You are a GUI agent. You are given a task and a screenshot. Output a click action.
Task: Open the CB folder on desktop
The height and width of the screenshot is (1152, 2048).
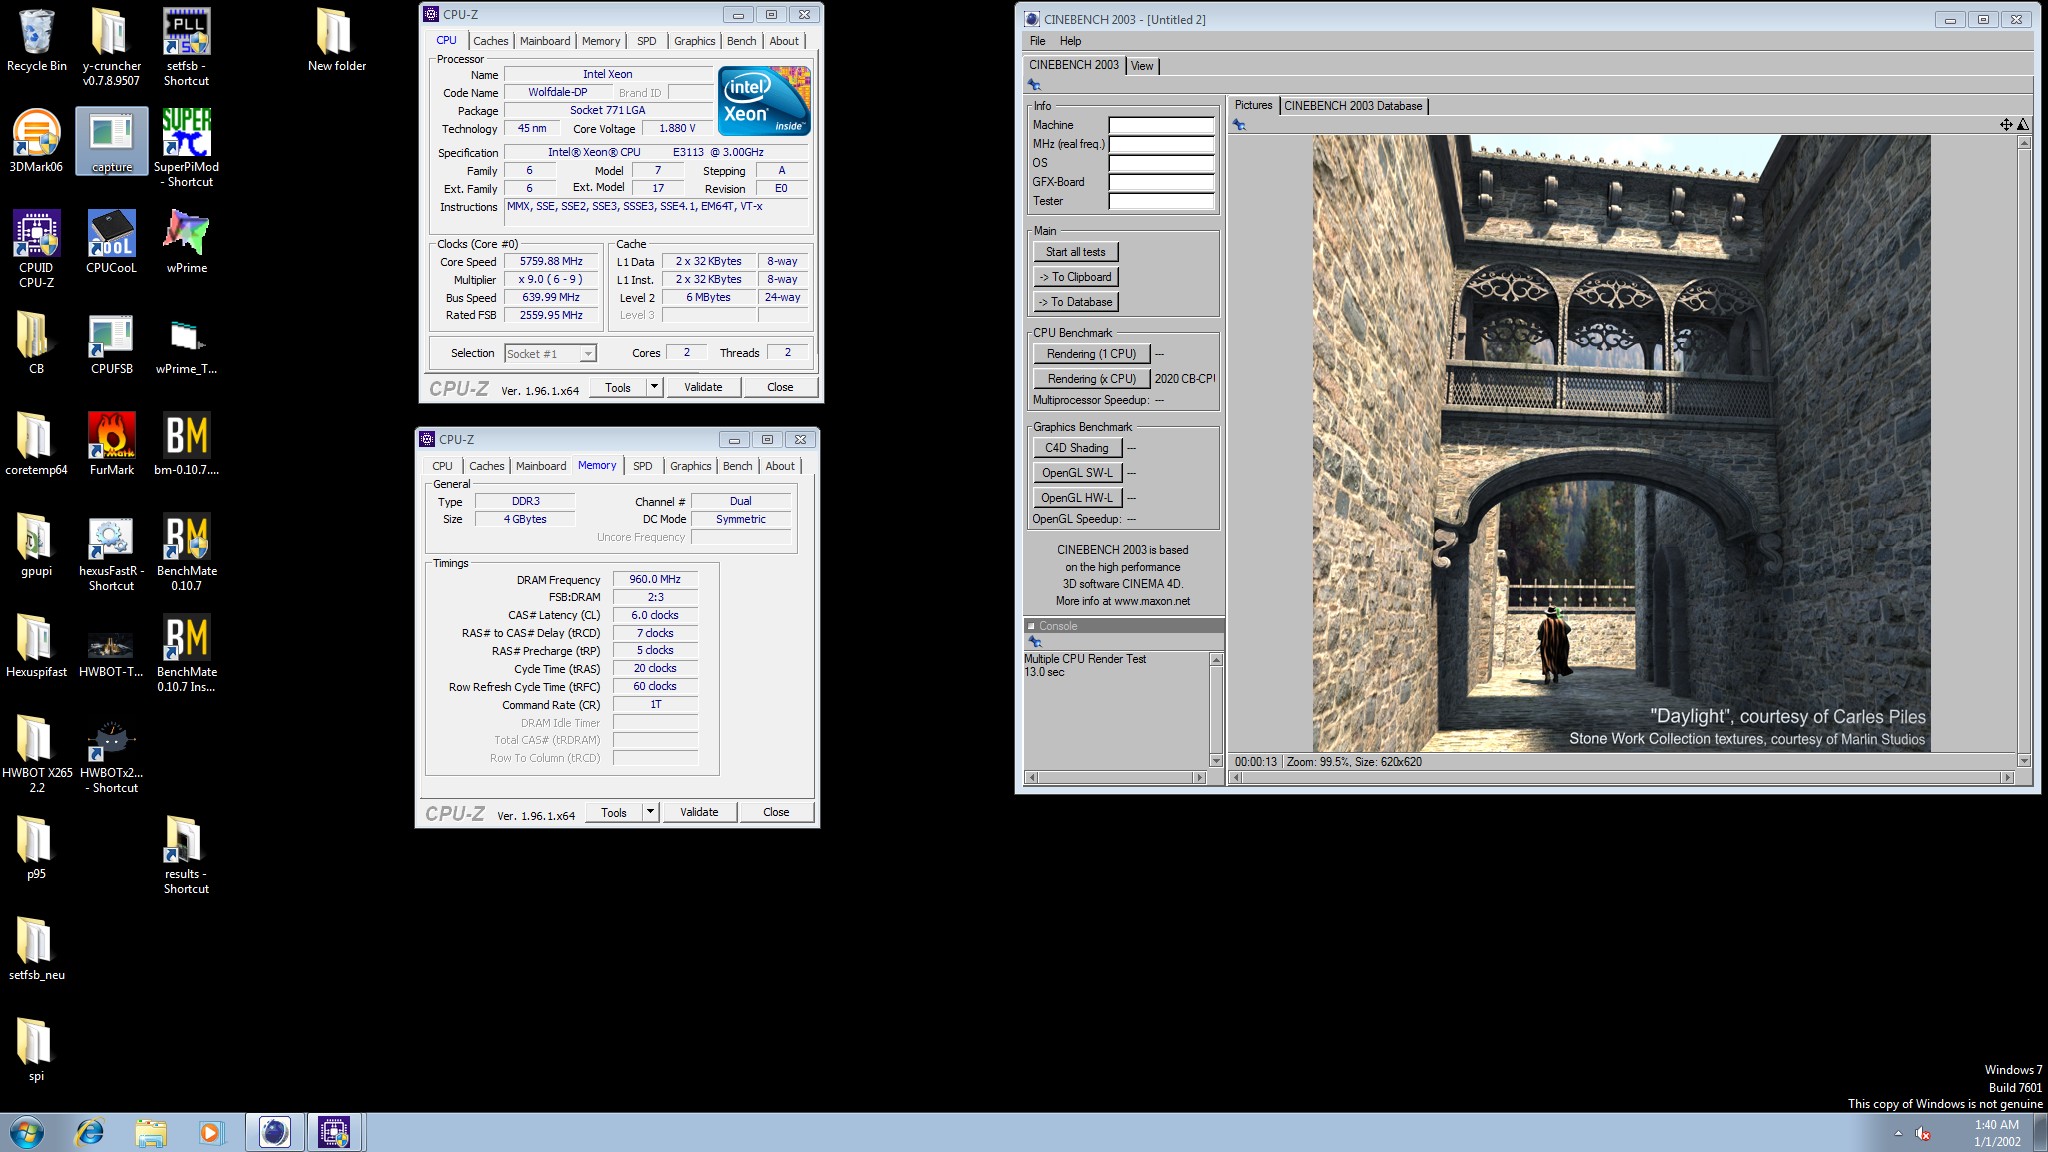click(36, 341)
